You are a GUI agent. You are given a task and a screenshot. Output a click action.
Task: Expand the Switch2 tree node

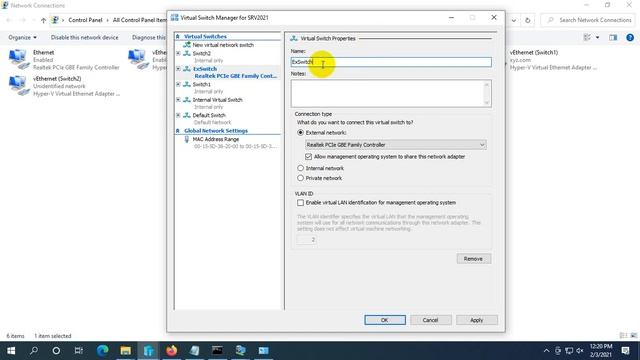178,53
